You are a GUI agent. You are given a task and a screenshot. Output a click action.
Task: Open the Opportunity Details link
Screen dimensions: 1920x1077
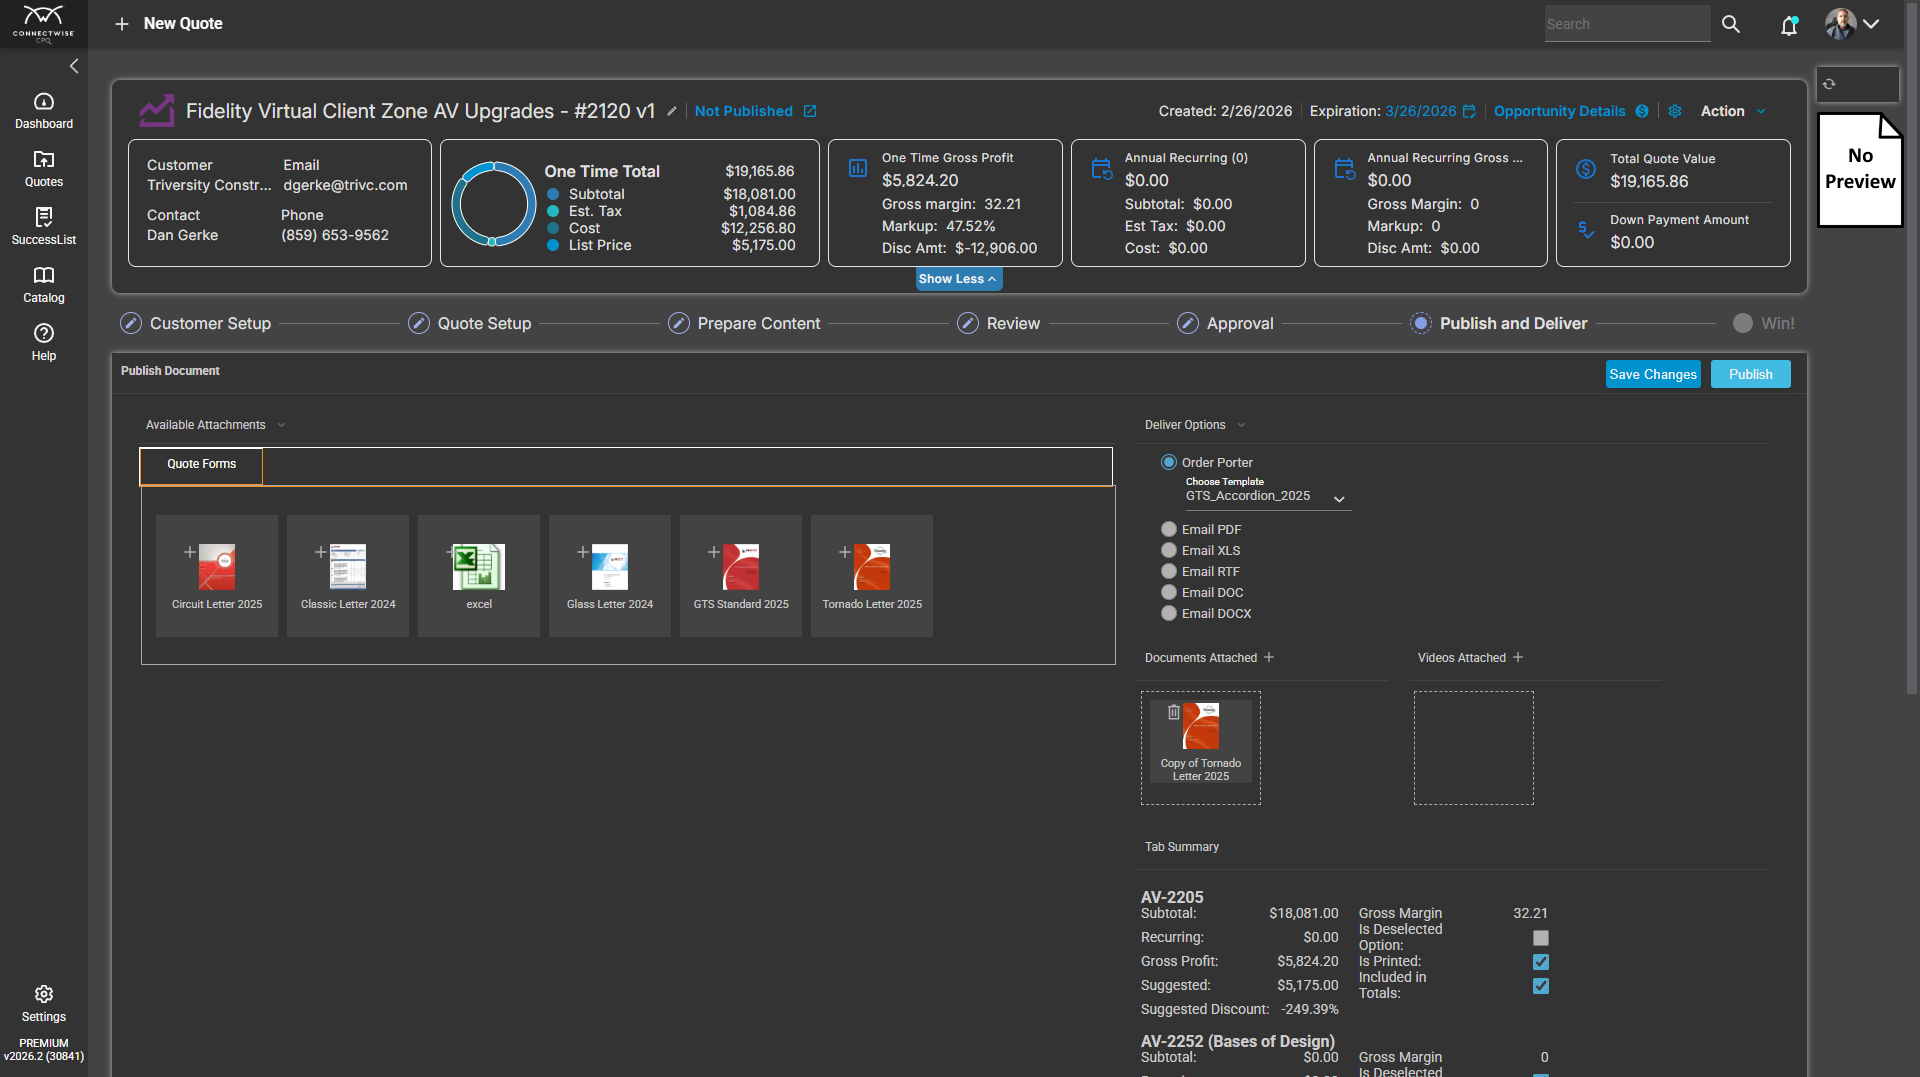tap(1559, 111)
